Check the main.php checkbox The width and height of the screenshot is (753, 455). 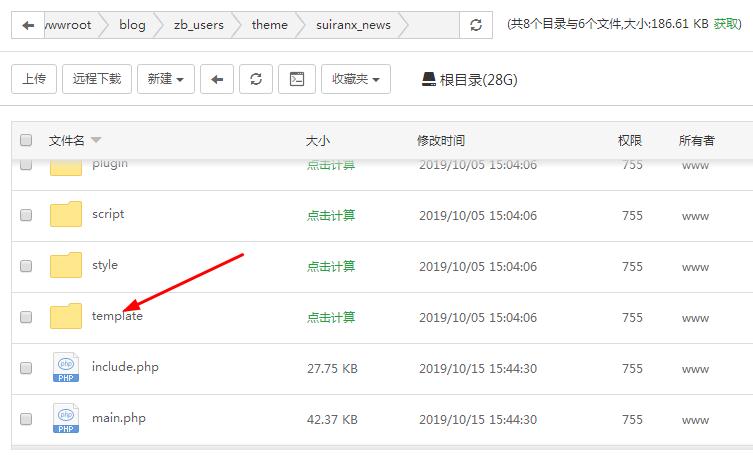click(x=26, y=419)
